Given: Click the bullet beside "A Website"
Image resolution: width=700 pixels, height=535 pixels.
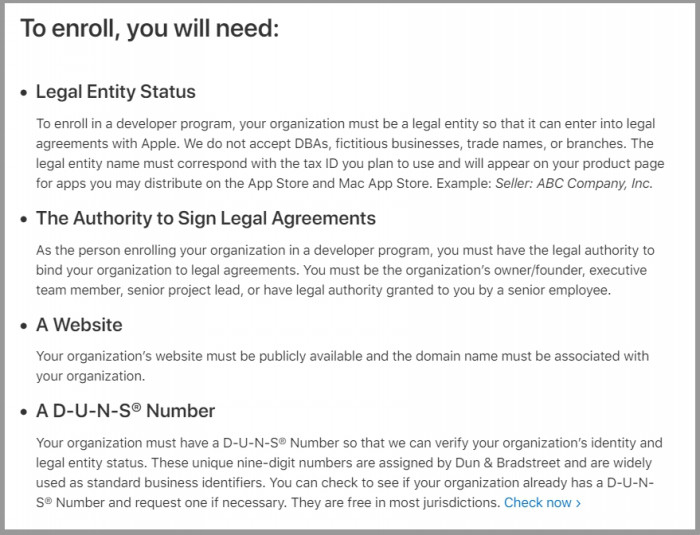Looking at the screenshot, I should pyautogui.click(x=24, y=326).
